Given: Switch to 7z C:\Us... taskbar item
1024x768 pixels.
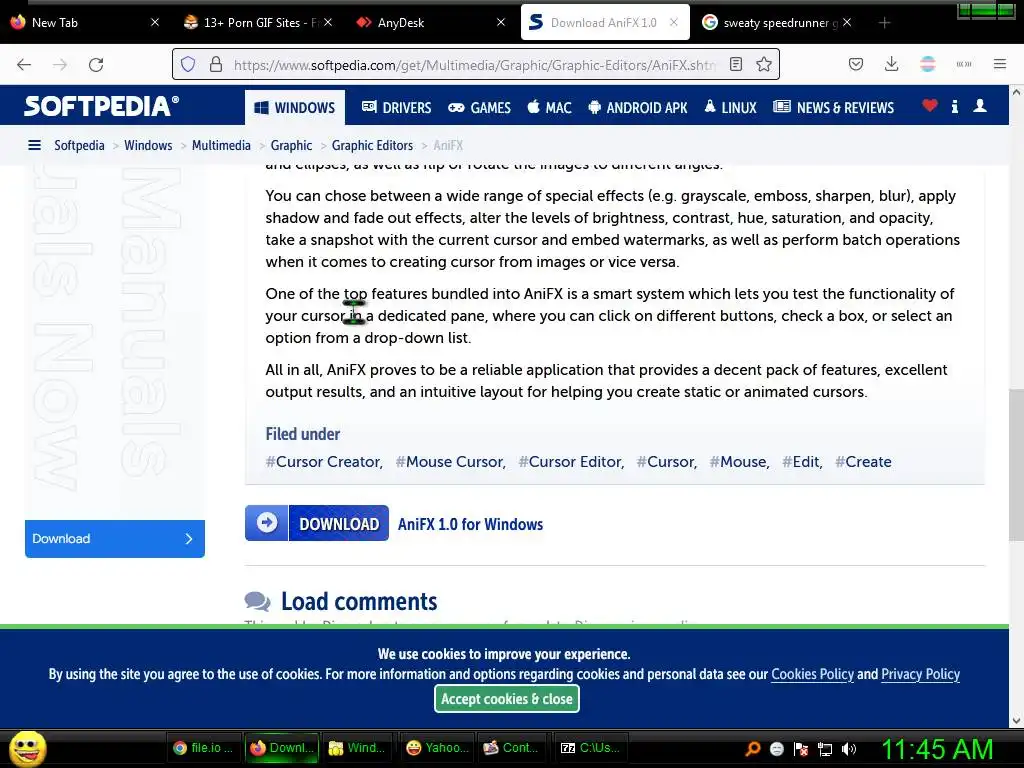Looking at the screenshot, I should tap(592, 748).
